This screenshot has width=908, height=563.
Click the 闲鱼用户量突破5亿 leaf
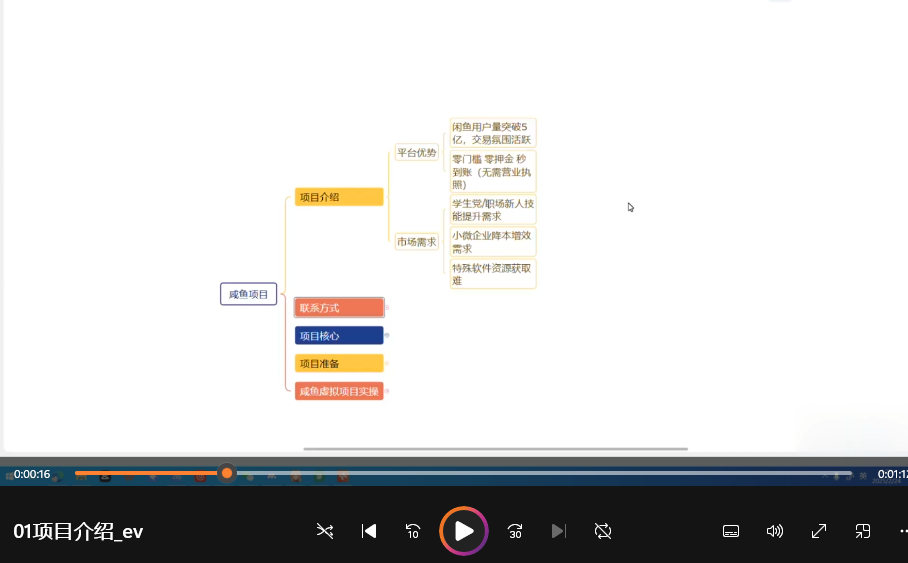pyautogui.click(x=493, y=133)
